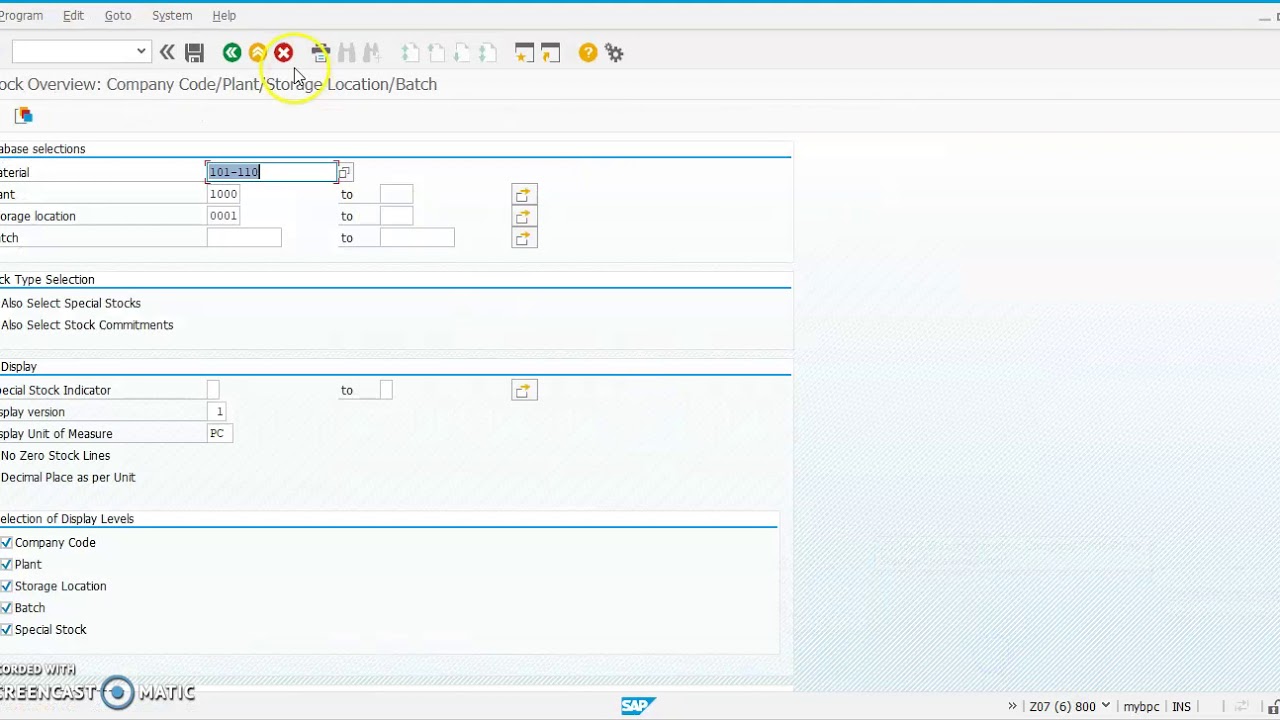Click the red Cancel icon

[284, 53]
